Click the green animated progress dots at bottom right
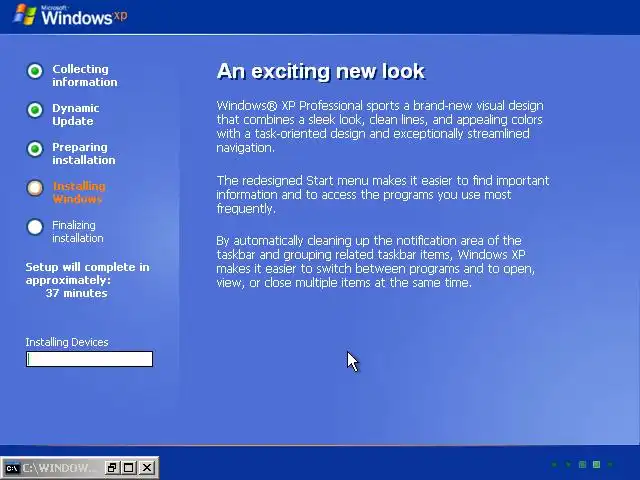The height and width of the screenshot is (480, 640). pyautogui.click(x=582, y=464)
